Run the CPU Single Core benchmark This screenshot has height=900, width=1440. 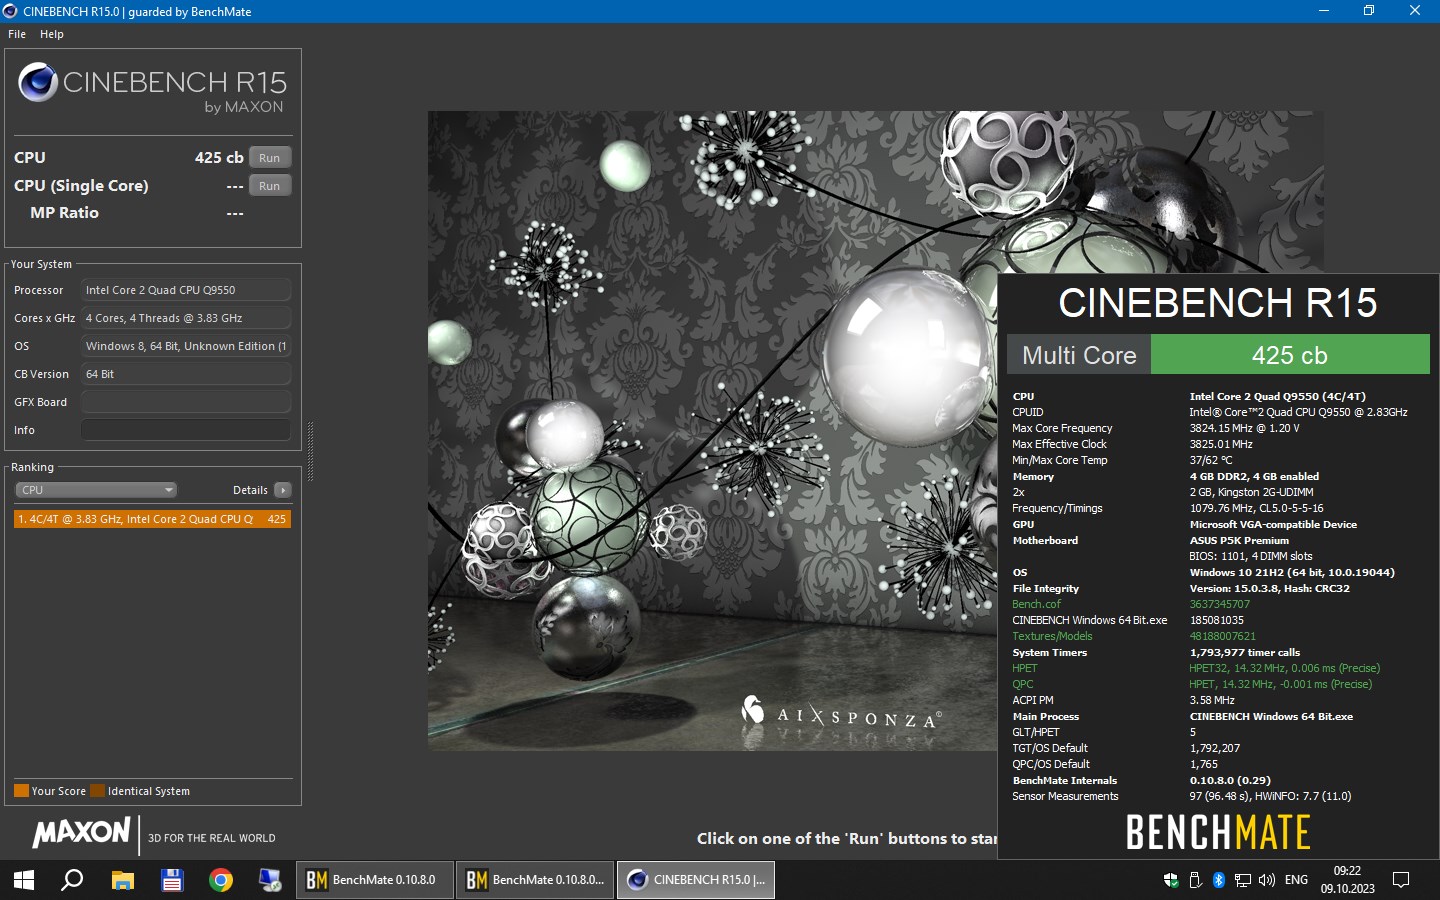[x=270, y=185]
